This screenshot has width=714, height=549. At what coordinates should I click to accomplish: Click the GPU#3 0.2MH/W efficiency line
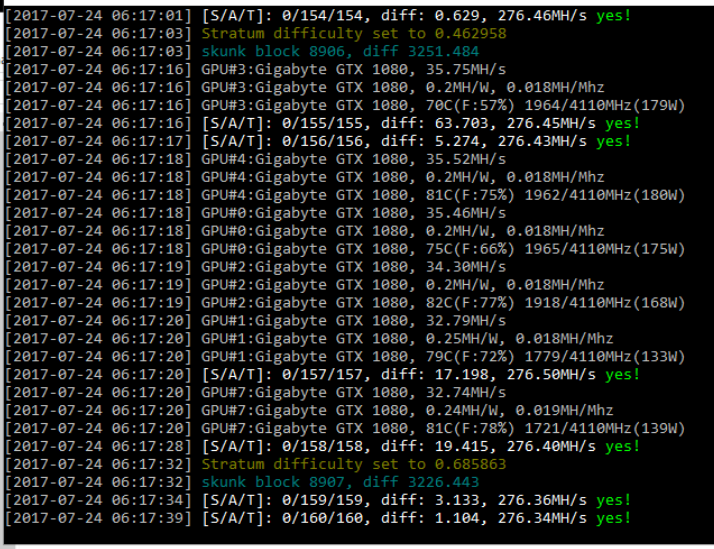tap(305, 87)
